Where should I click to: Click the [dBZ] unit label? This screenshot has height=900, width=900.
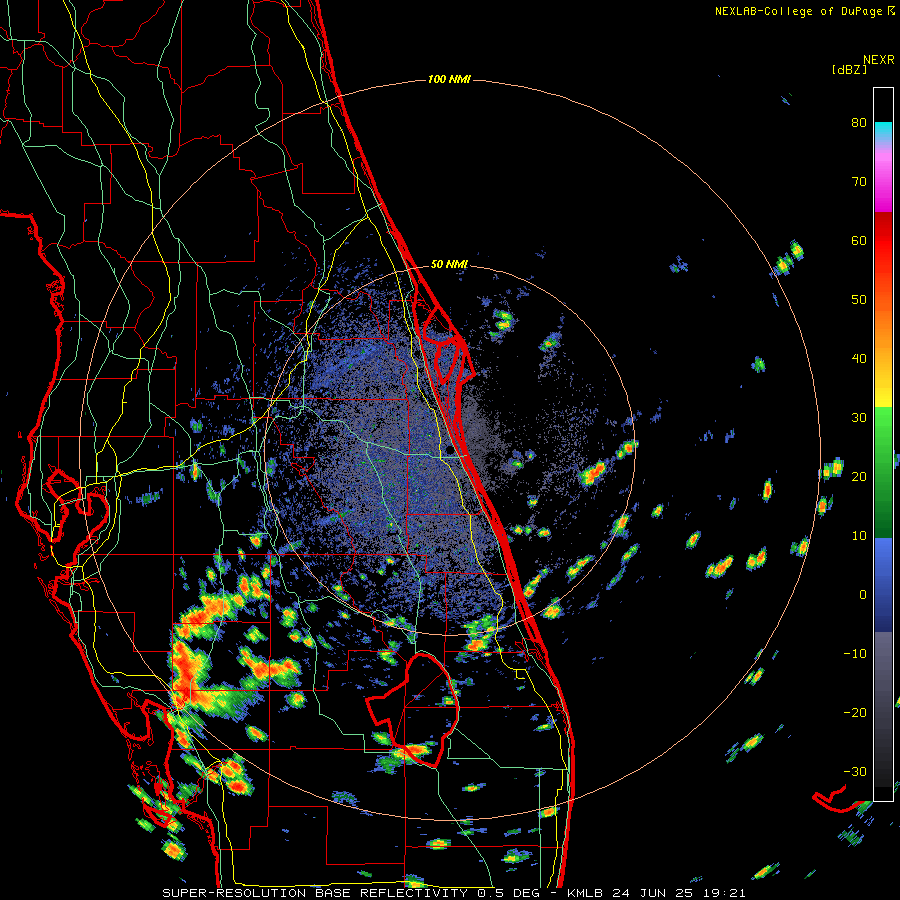(x=849, y=69)
